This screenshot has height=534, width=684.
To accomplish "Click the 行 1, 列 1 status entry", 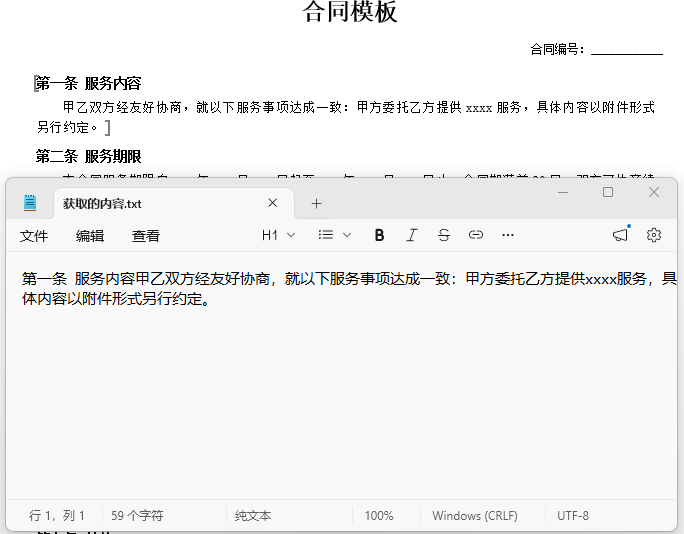I will click(x=57, y=516).
